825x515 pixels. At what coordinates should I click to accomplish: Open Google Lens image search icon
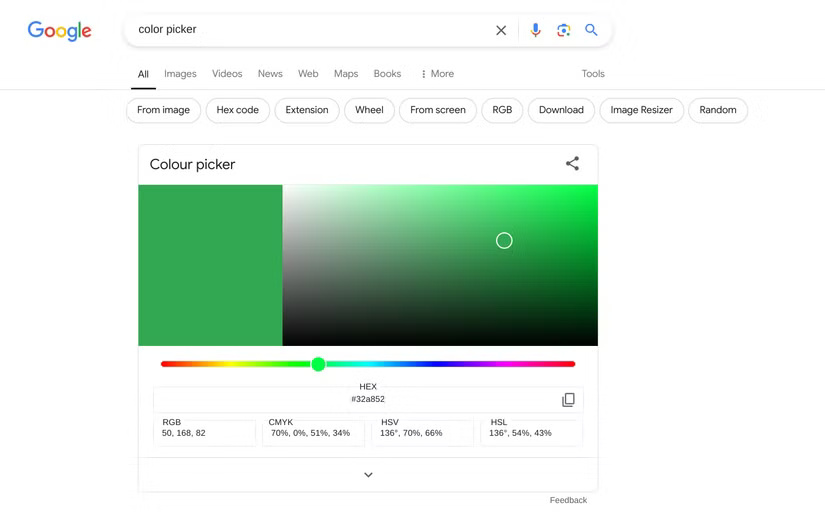click(564, 30)
